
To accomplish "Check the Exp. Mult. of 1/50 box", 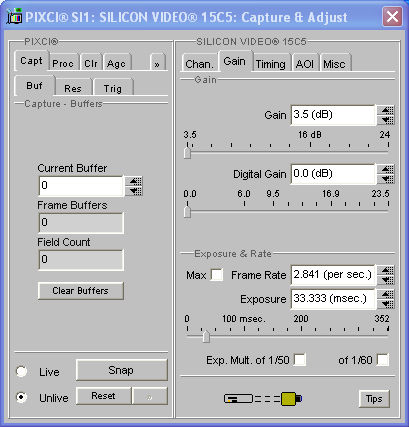I will [300, 360].
